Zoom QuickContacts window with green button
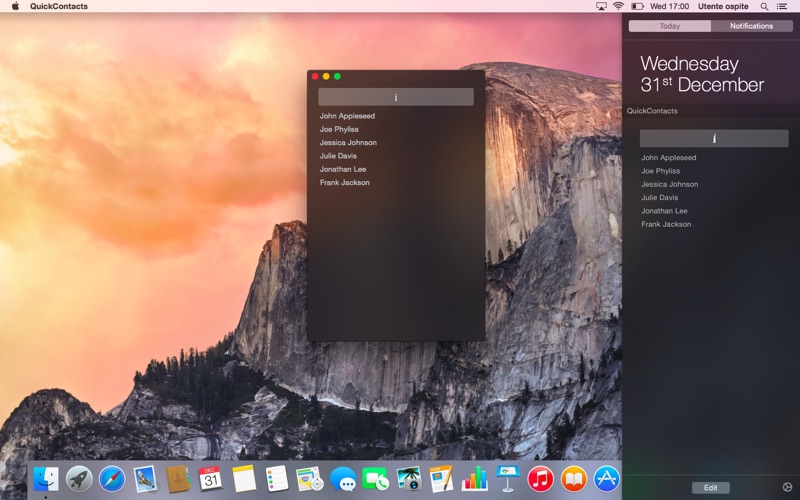This screenshot has width=800, height=500. tap(337, 76)
